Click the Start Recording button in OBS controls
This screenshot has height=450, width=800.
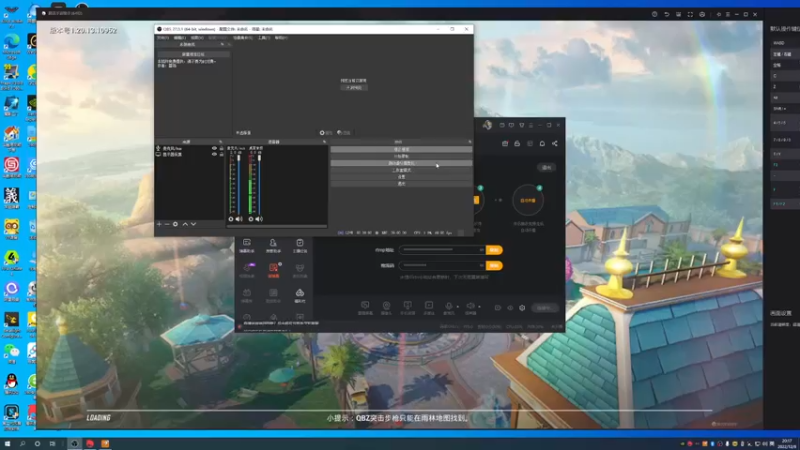coord(402,156)
